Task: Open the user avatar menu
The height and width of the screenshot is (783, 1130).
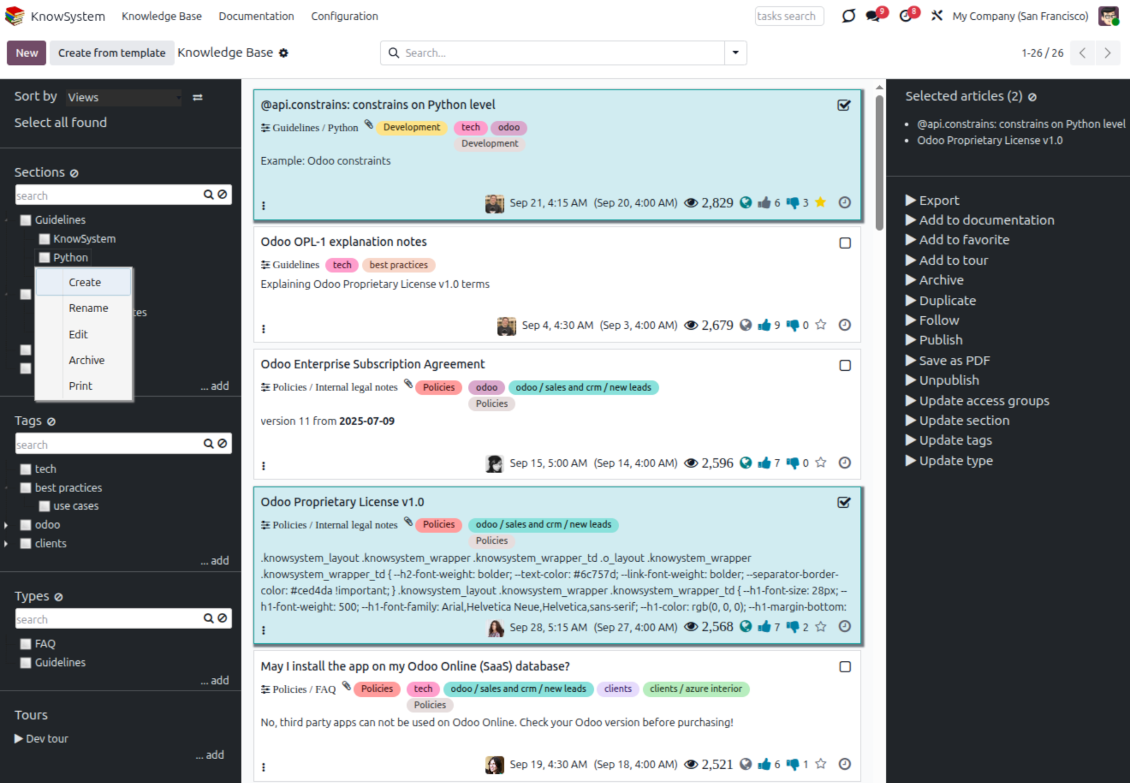Action: coord(1108,16)
